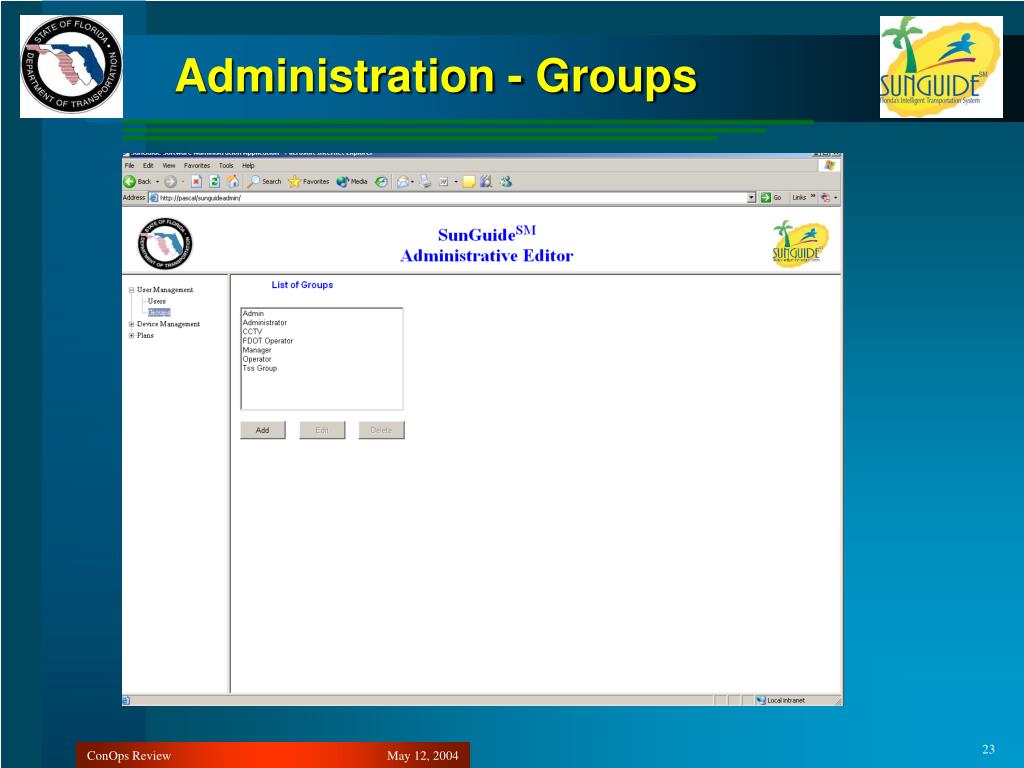Open the History icon in toolbar
This screenshot has width=1024, height=768.
tap(381, 182)
